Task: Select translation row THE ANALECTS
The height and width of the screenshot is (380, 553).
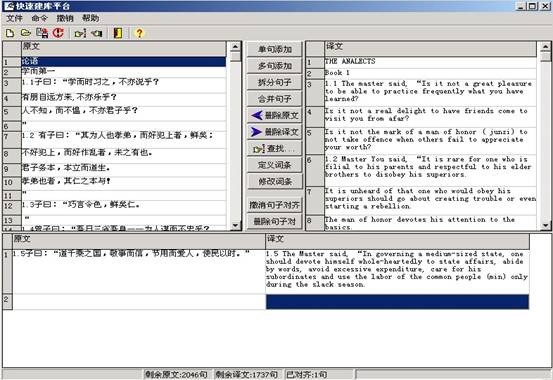Action: tap(430, 62)
